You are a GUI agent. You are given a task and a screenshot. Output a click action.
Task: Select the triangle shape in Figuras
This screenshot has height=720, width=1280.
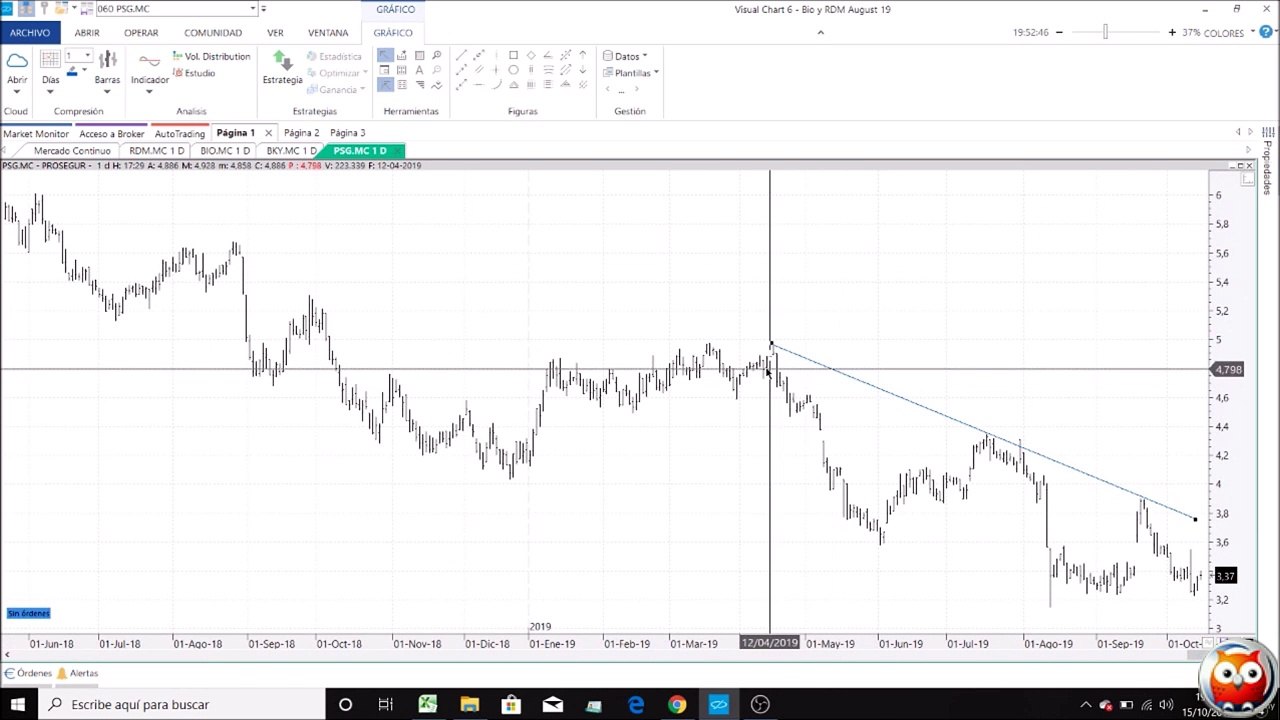(x=513, y=85)
